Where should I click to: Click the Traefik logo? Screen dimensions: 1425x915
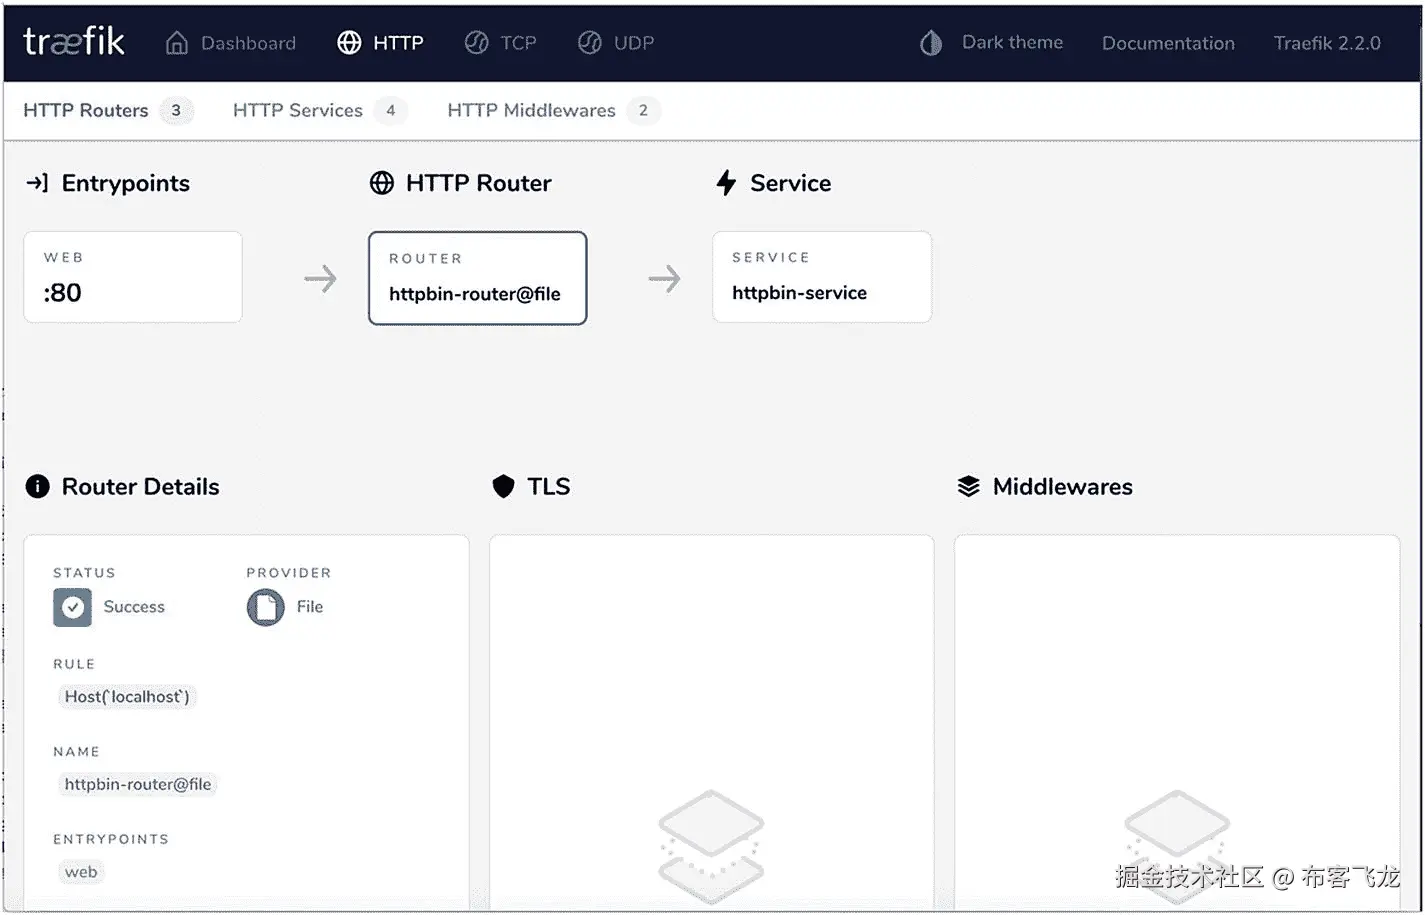click(x=74, y=42)
